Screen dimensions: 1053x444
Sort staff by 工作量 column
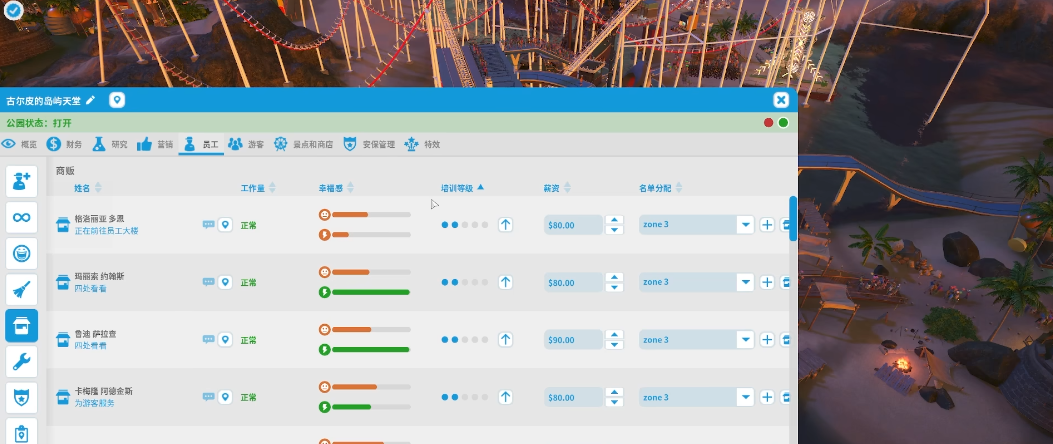(x=258, y=188)
